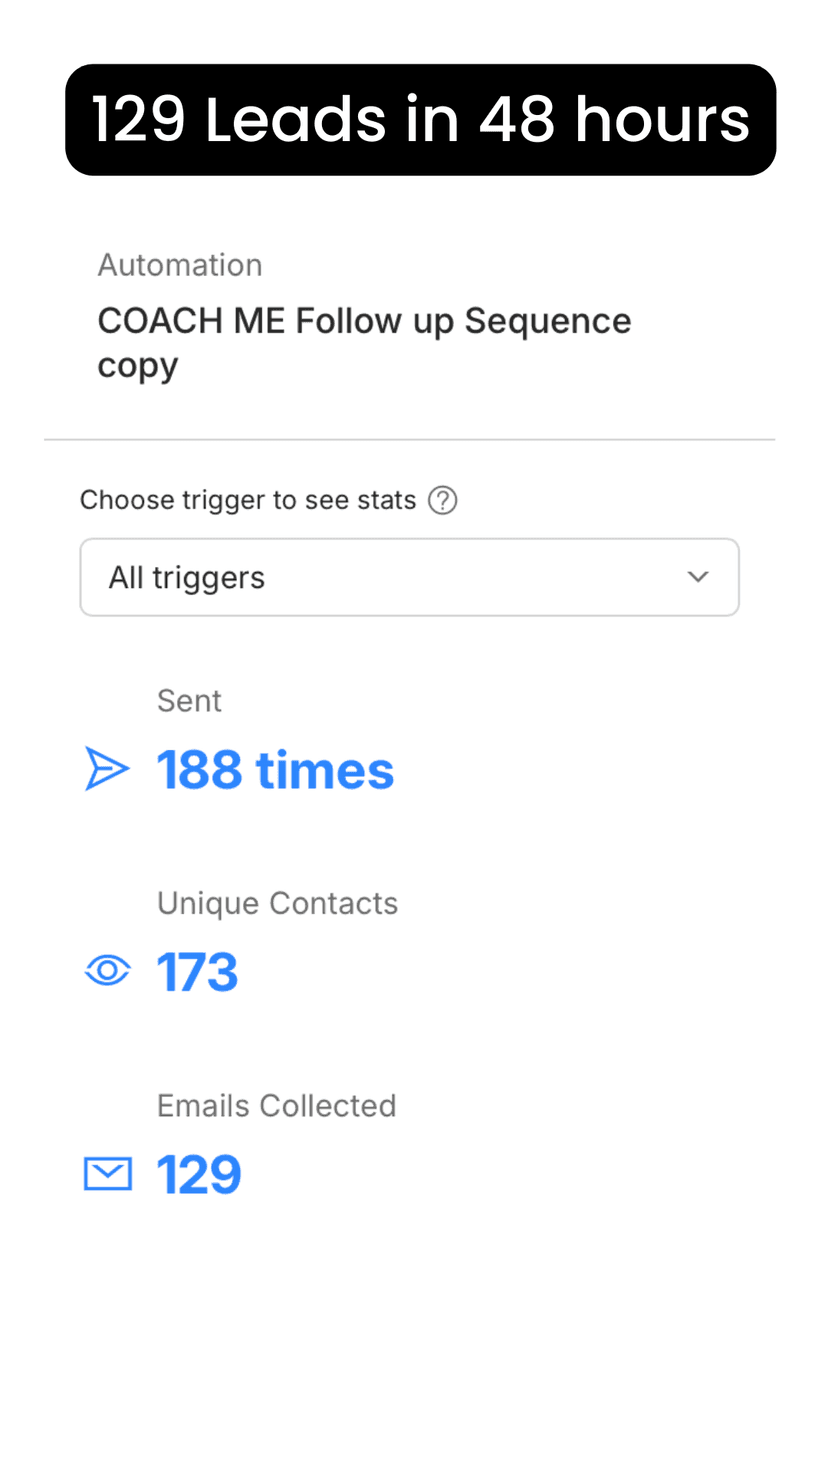Screen dimensions: 828x1472
Task: Click the Unique Contacts label
Action: click(x=277, y=903)
